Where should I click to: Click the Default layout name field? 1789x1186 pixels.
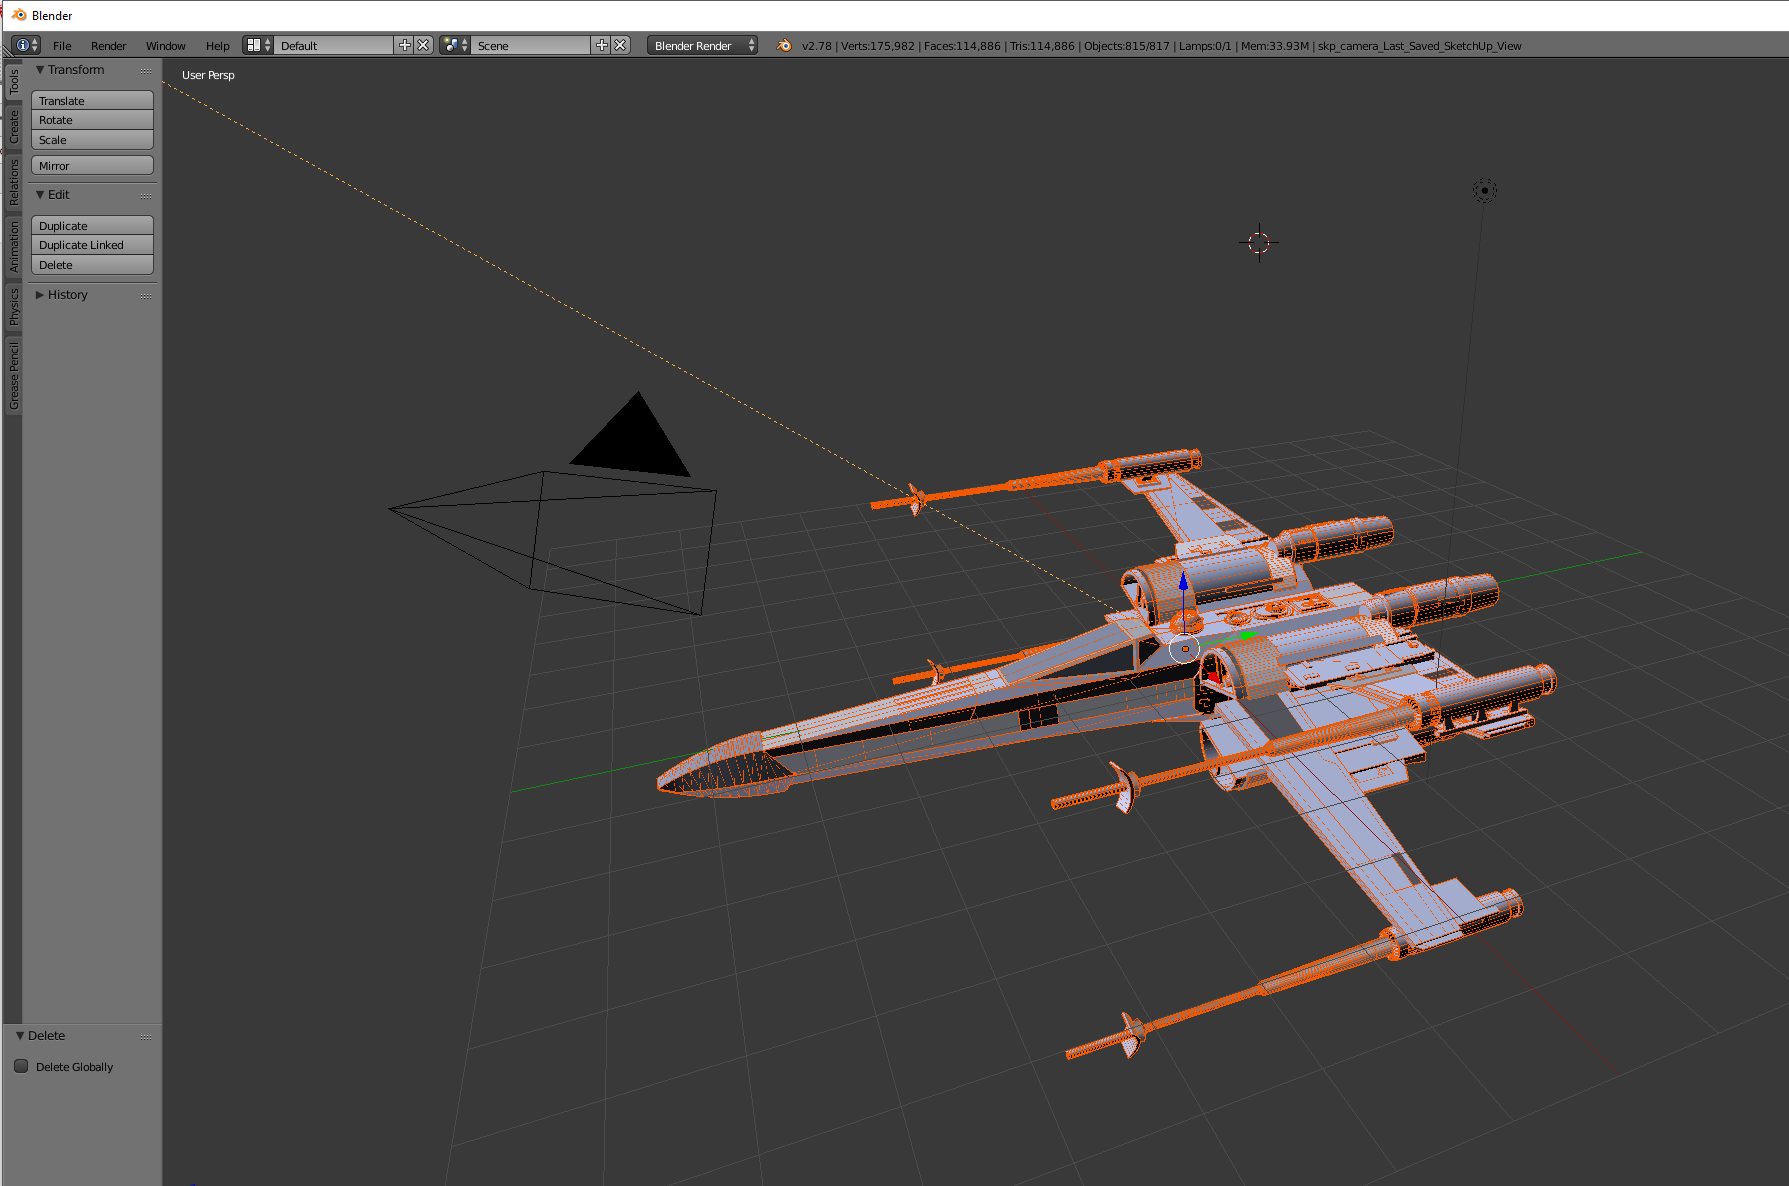pyautogui.click(x=334, y=45)
